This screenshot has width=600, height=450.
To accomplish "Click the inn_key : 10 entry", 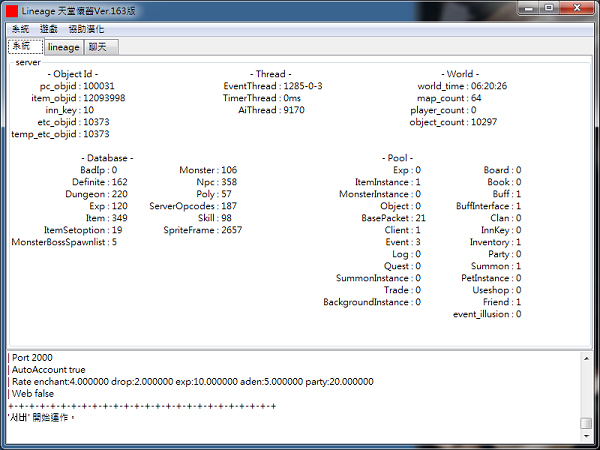I will pos(69,110).
